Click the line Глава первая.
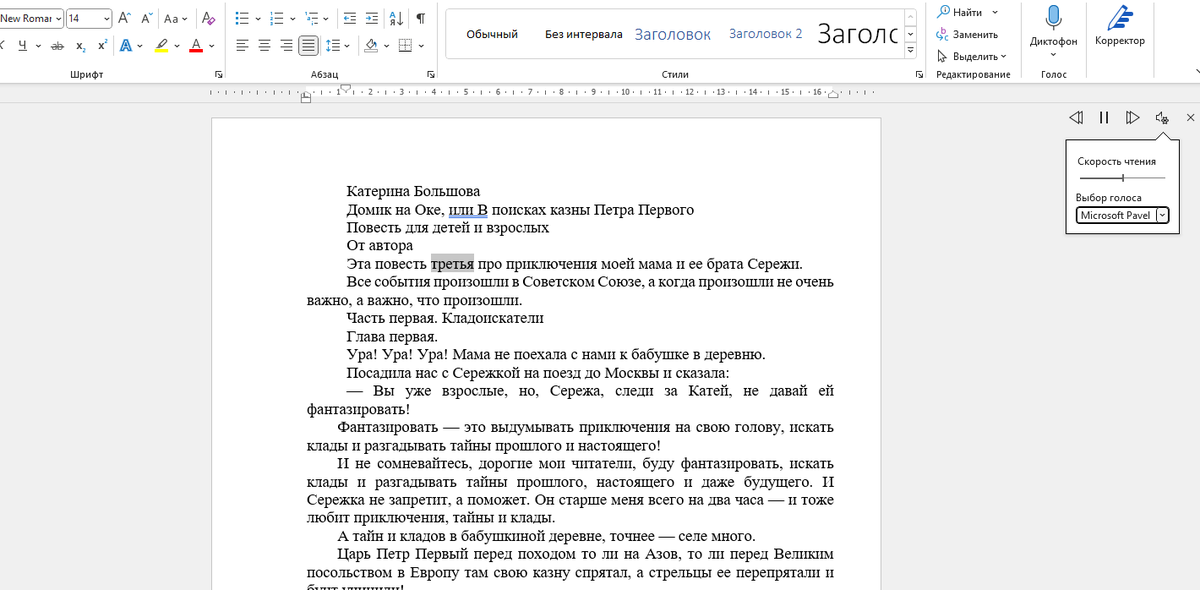The image size is (1200, 590). [392, 336]
